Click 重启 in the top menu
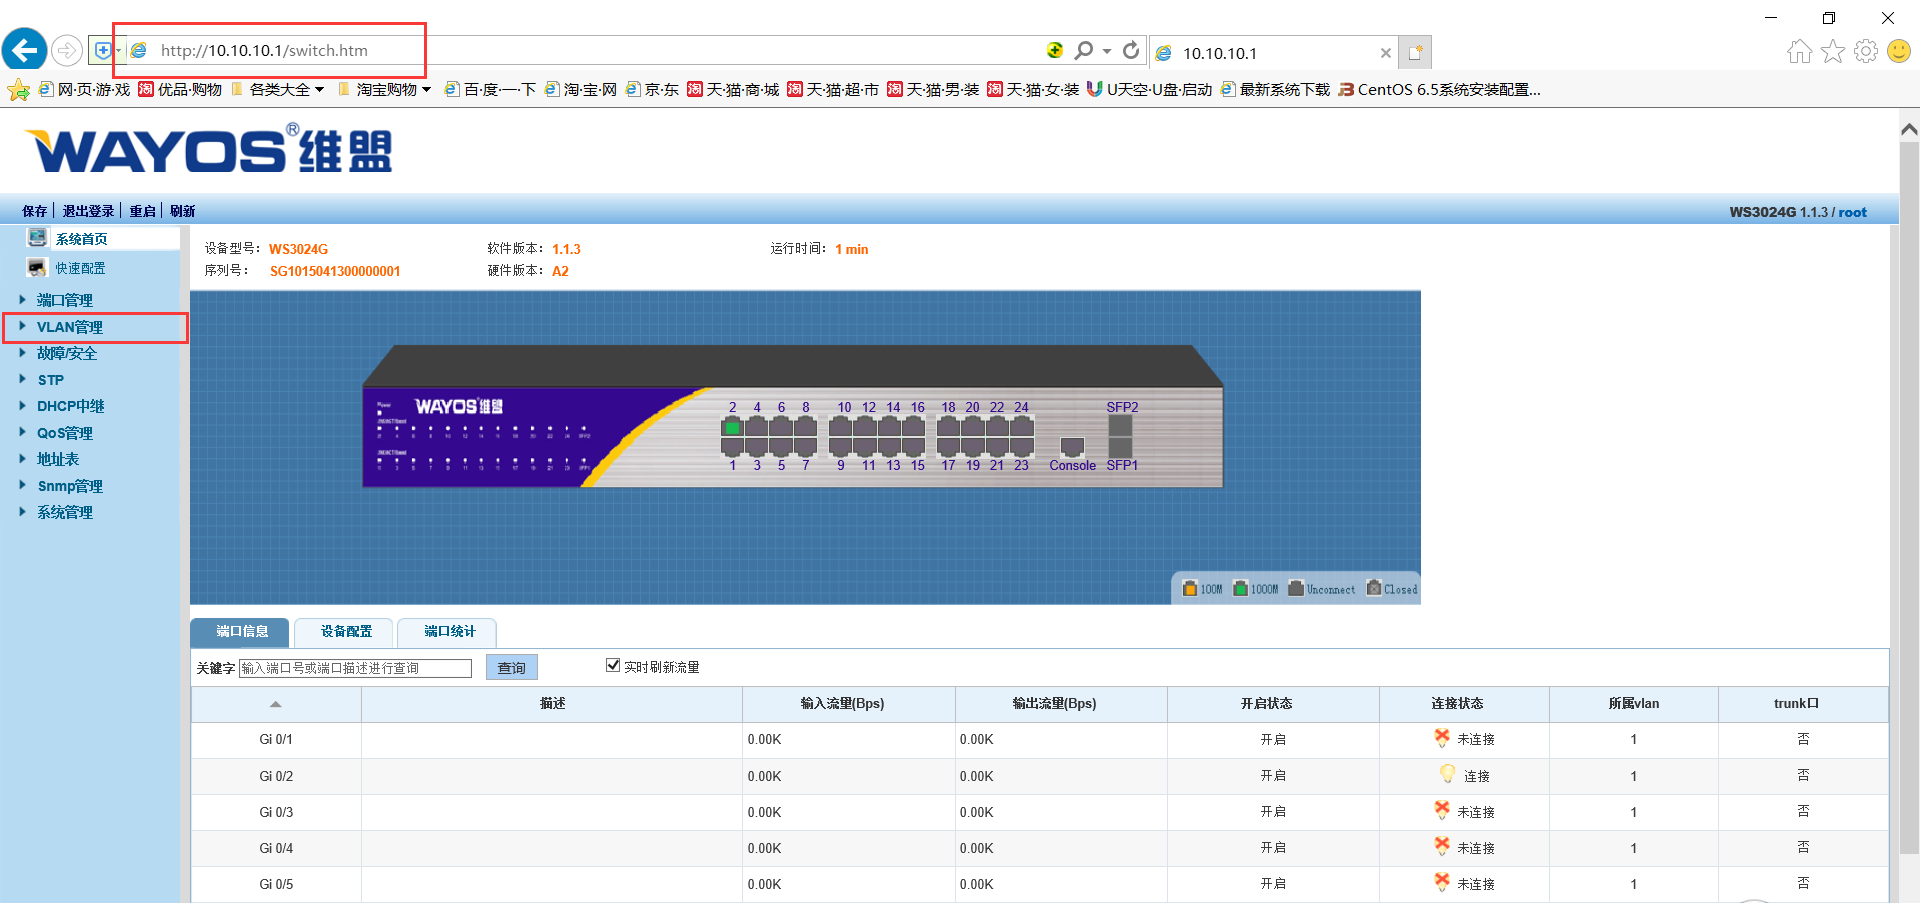The width and height of the screenshot is (1920, 903). click(142, 211)
